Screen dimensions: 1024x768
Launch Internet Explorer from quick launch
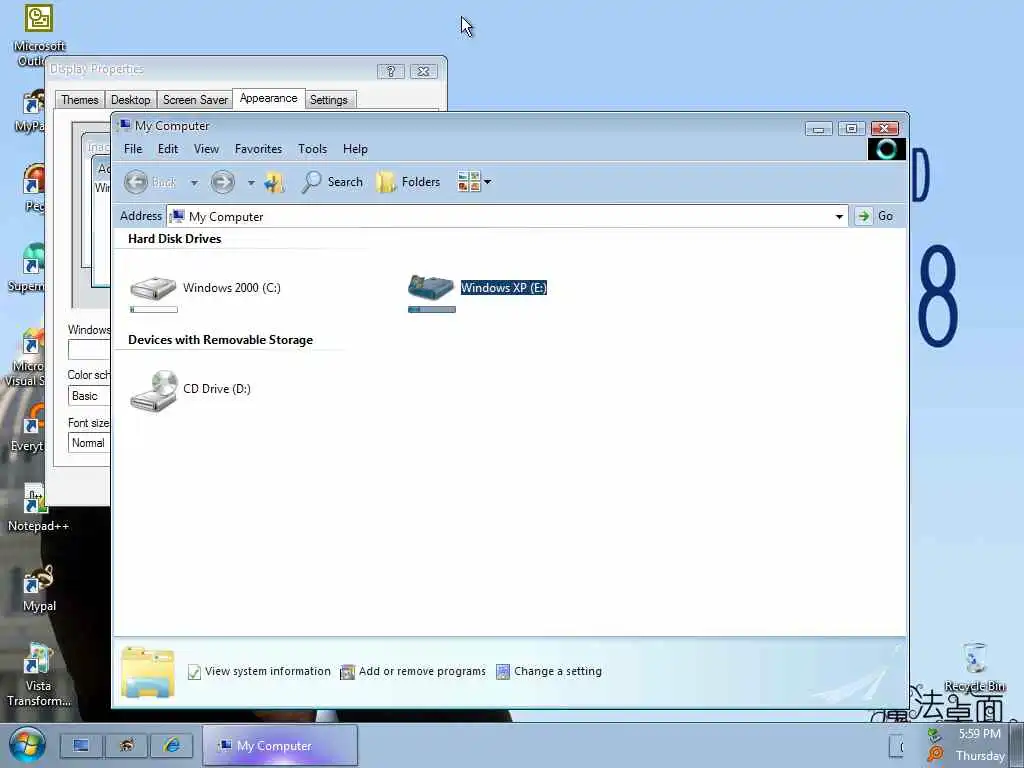point(172,745)
